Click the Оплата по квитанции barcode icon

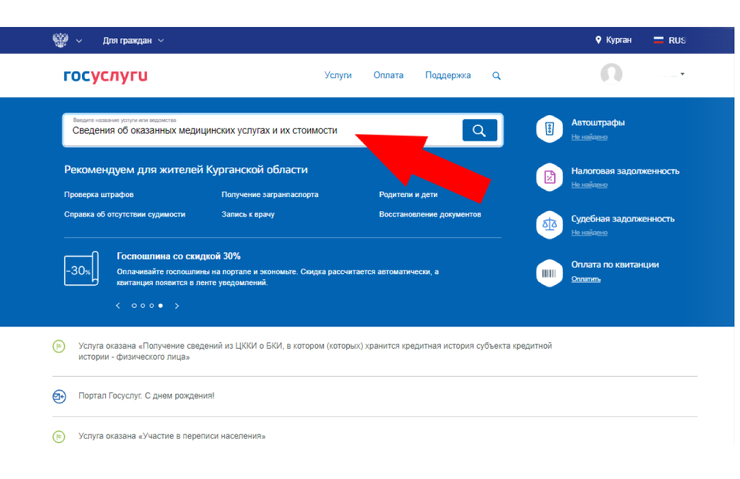[549, 273]
